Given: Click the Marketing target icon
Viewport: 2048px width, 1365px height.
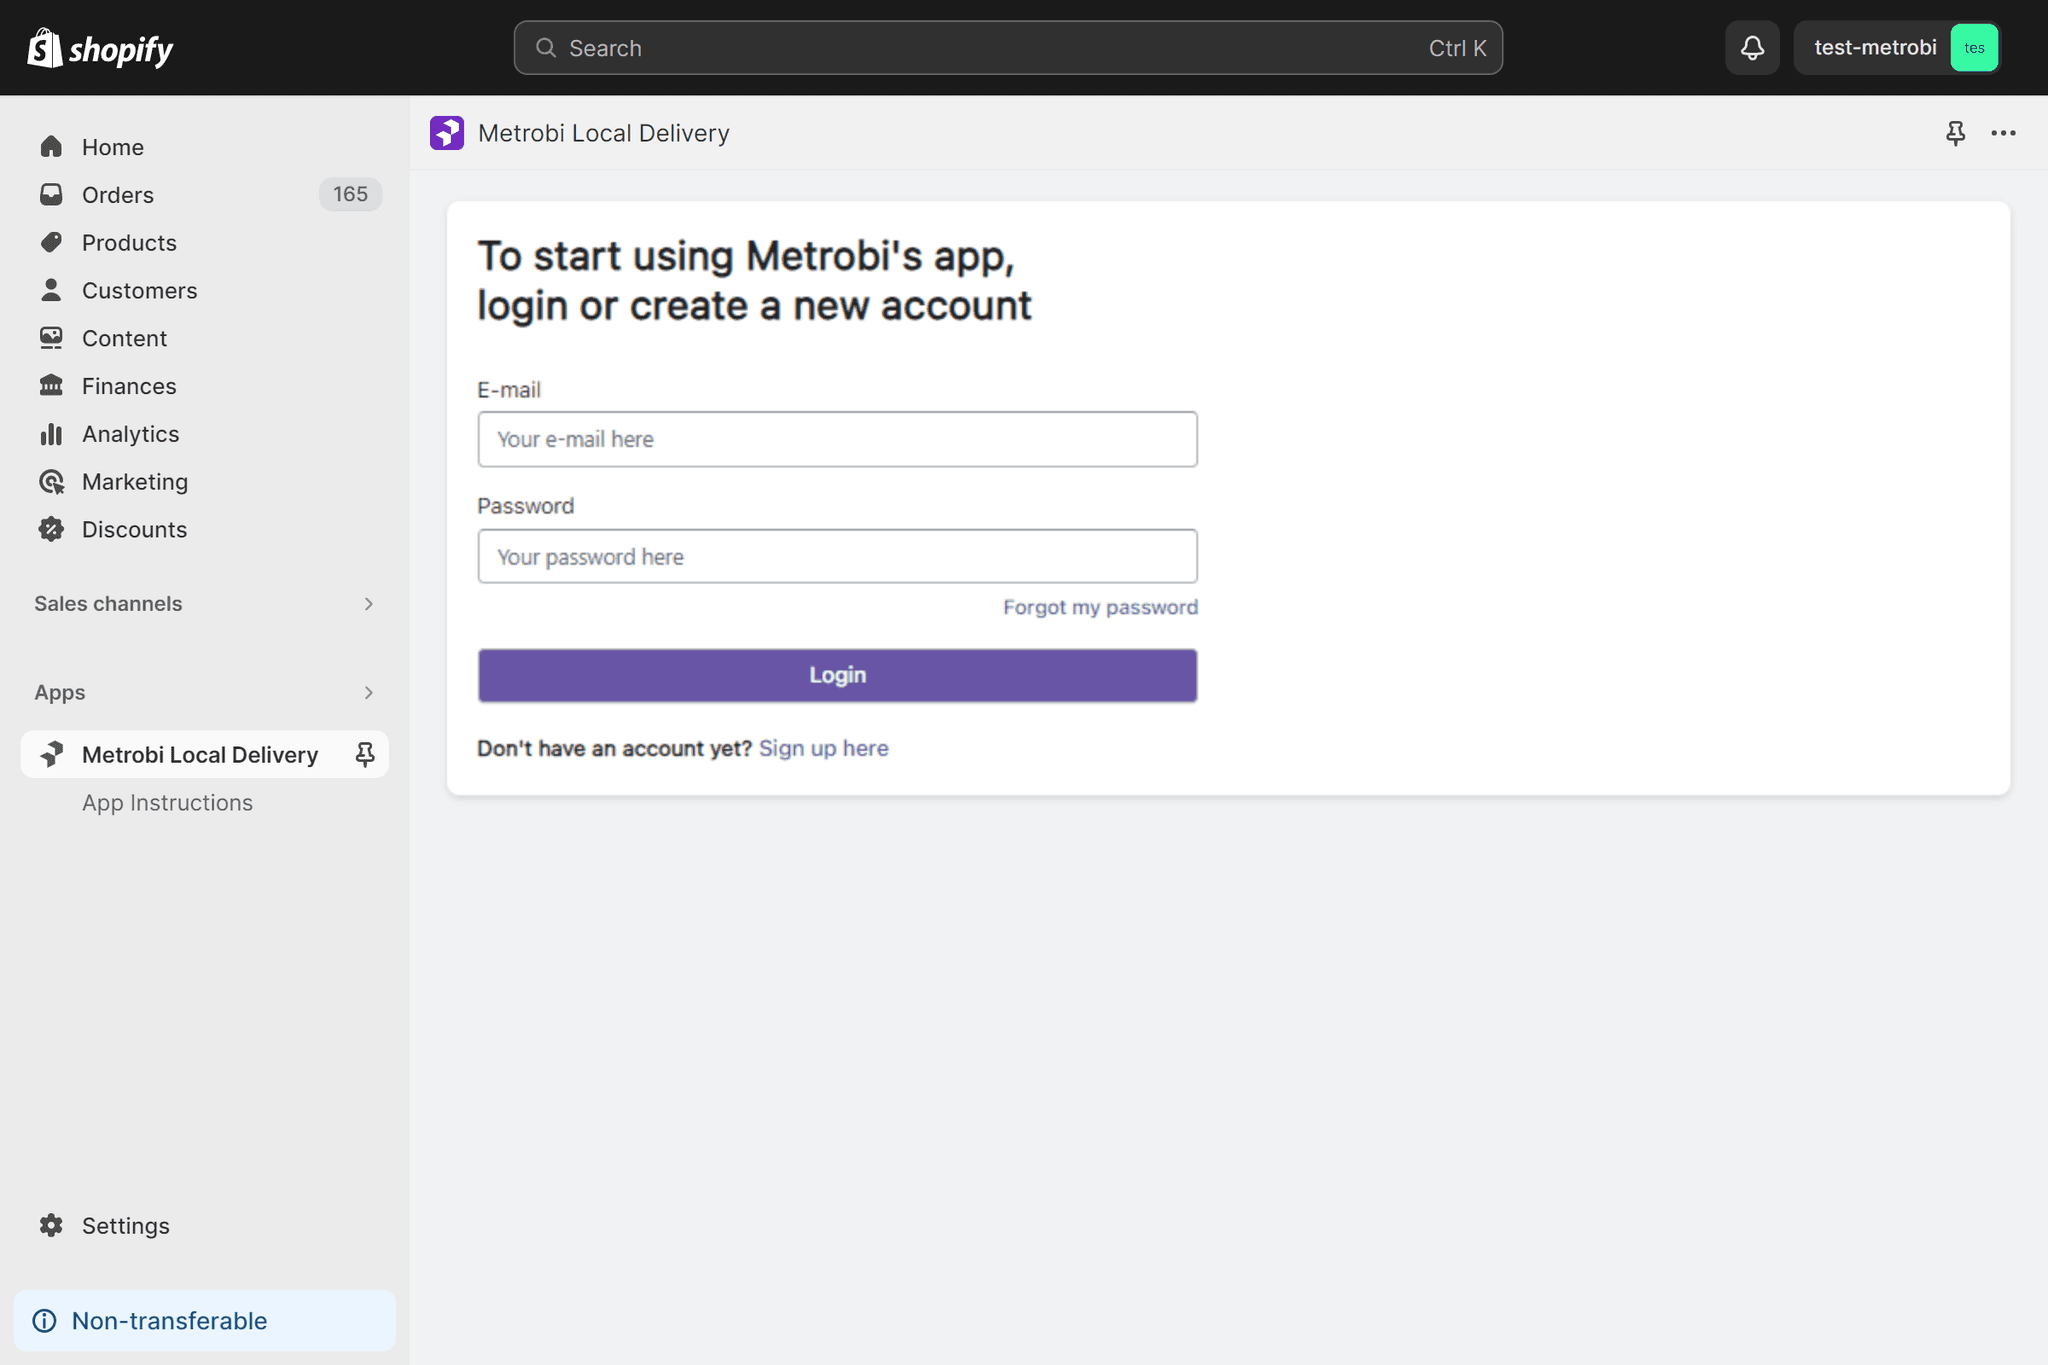Looking at the screenshot, I should [51, 482].
